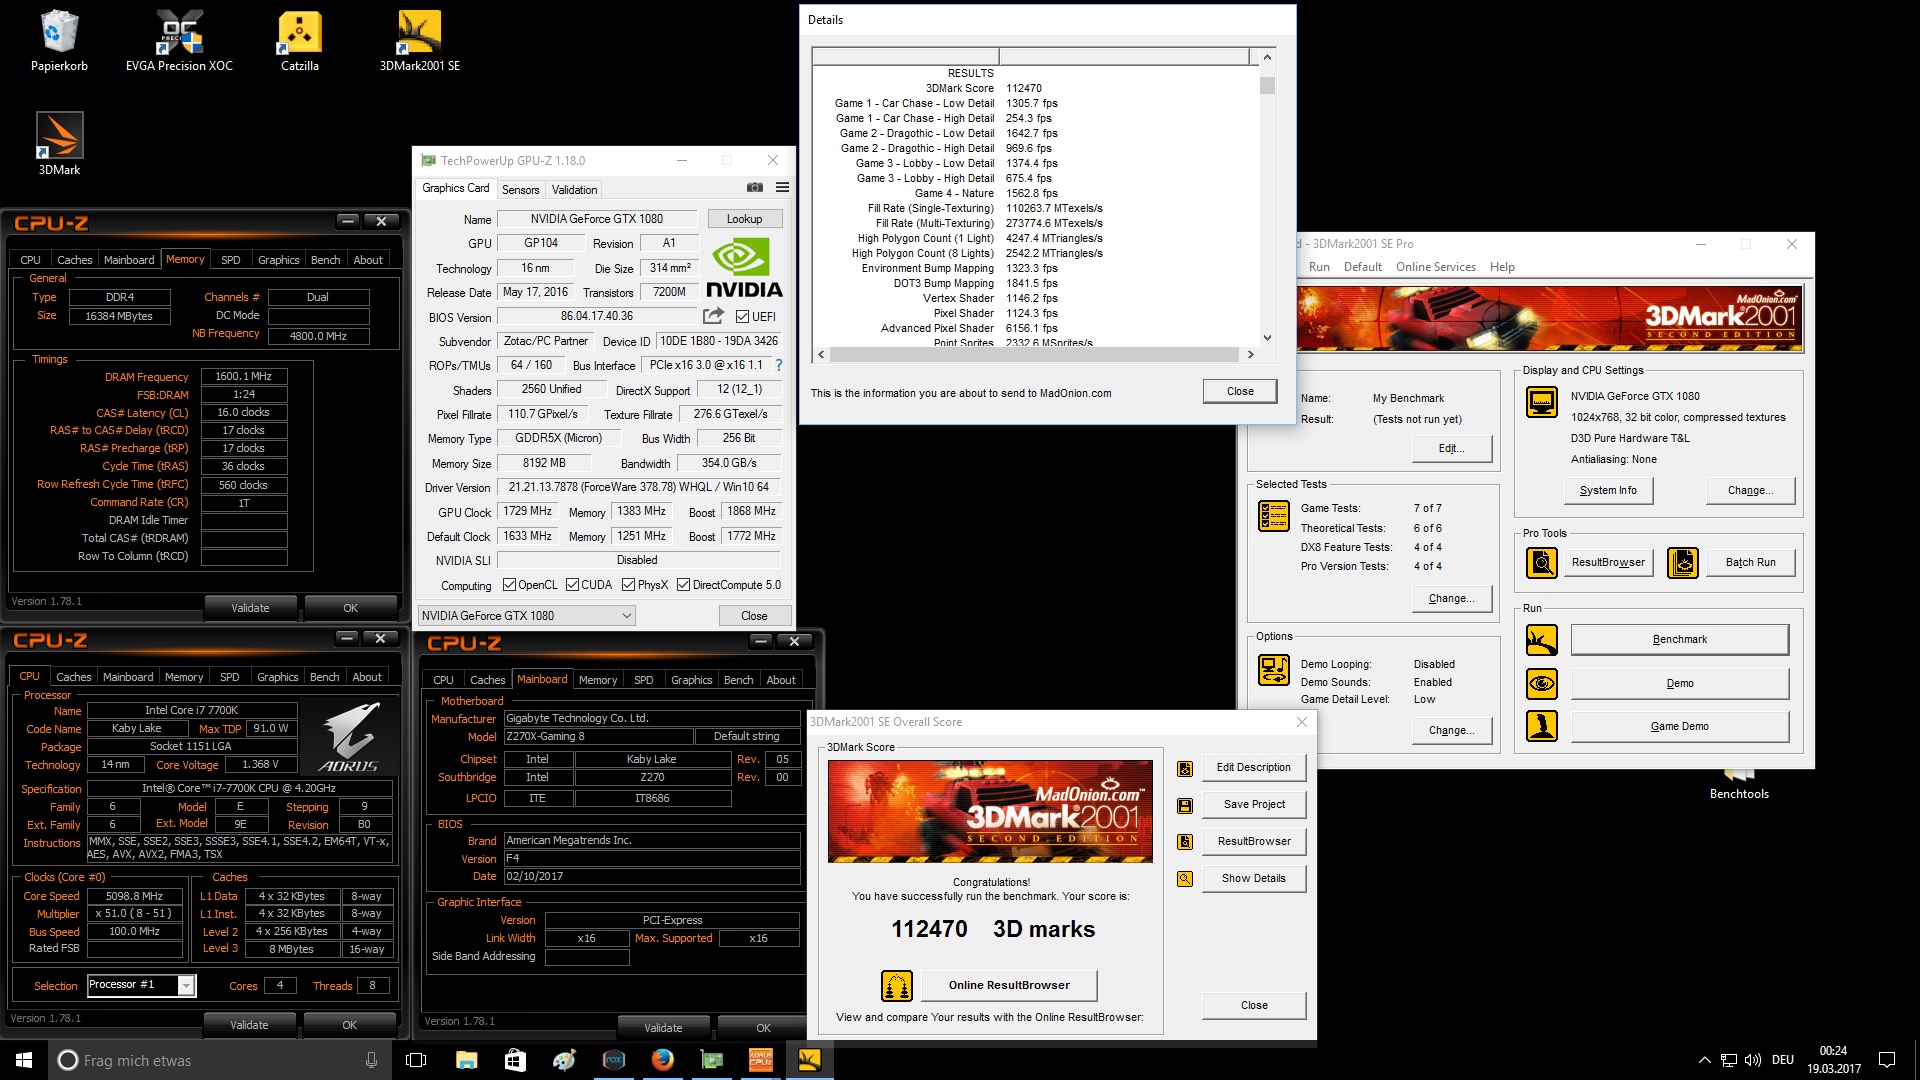Click Close in the Details dialog

[1240, 391]
